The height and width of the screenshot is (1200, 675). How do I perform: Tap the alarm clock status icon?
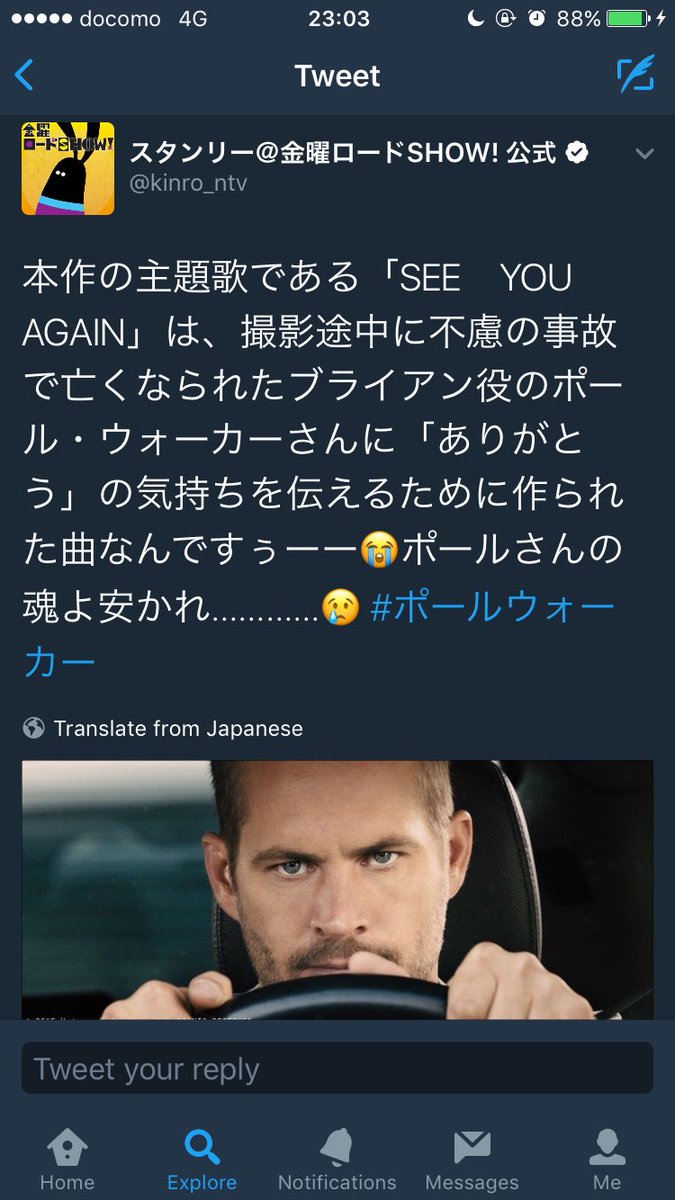coord(538,19)
